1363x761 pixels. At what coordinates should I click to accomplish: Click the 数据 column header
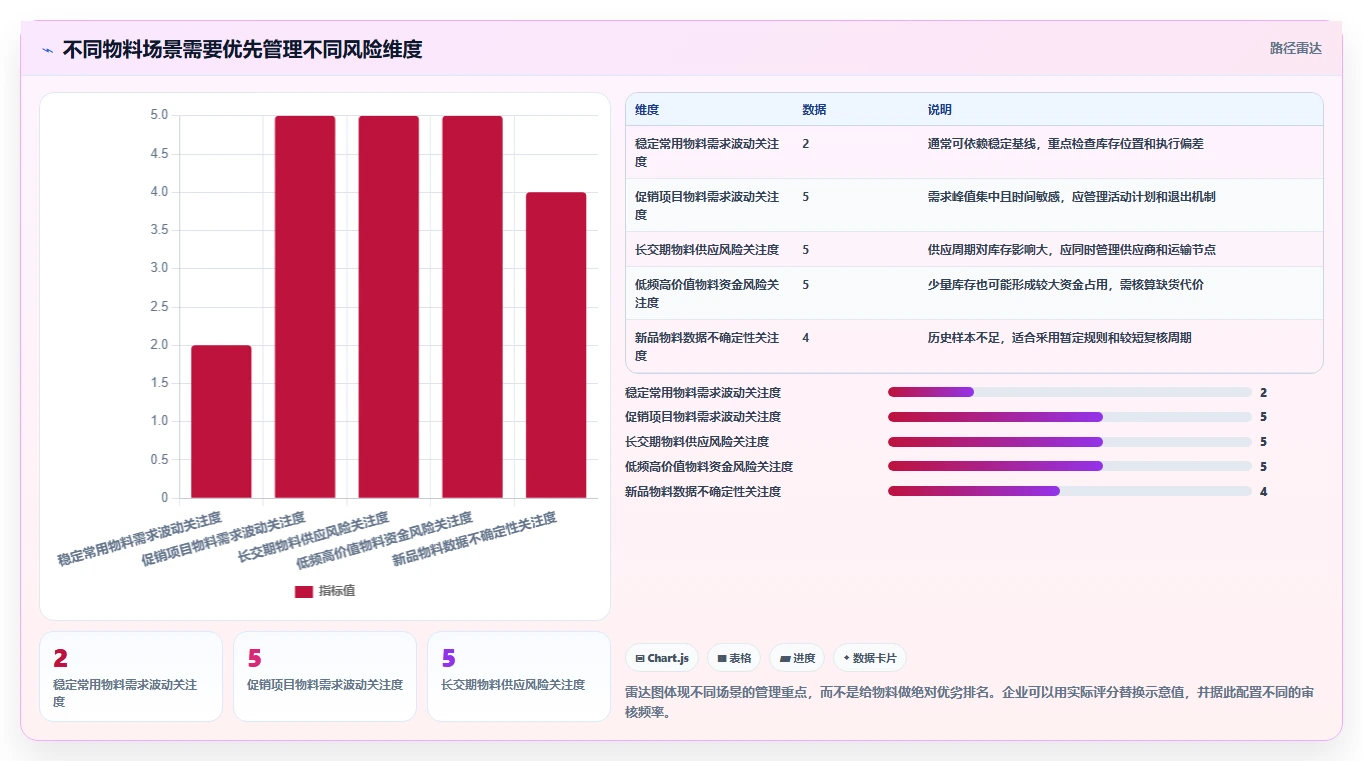click(x=814, y=110)
